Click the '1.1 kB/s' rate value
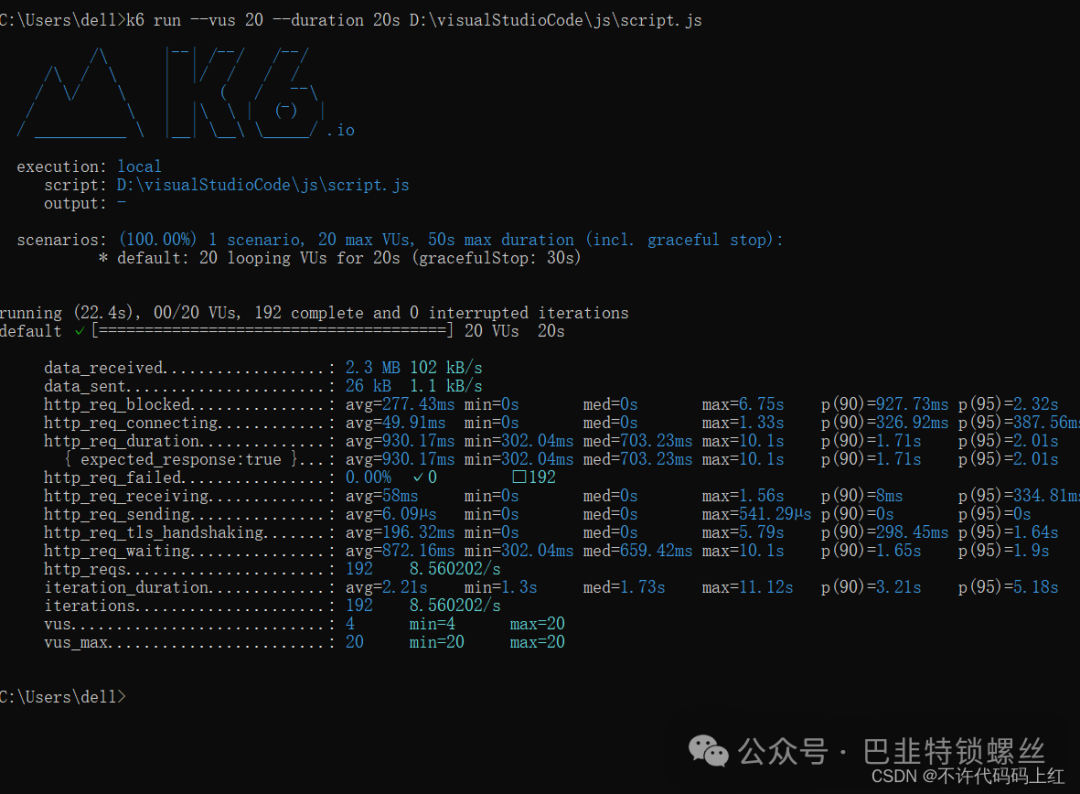The width and height of the screenshot is (1080, 794). [446, 386]
